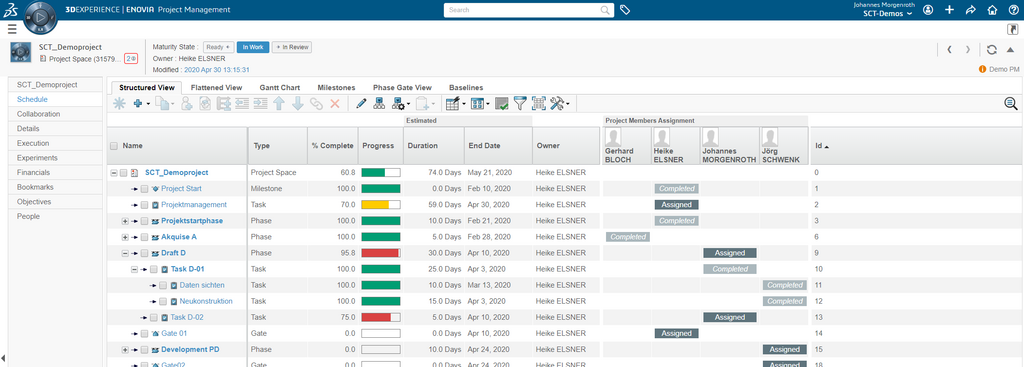Tick the select-all checkbox beside Name header

point(114,146)
